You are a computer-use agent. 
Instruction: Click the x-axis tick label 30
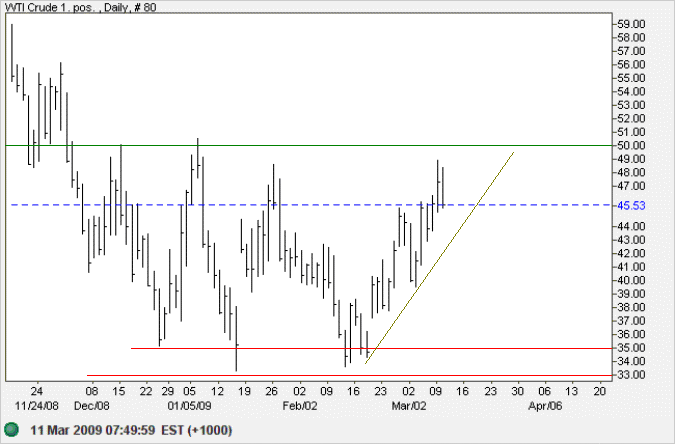pos(518,391)
